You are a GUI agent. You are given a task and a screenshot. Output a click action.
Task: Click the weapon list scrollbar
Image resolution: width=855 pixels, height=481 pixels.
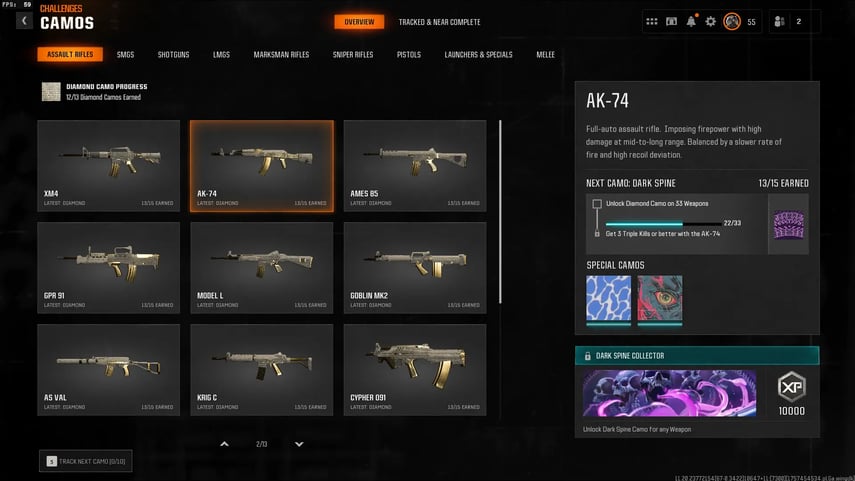click(500, 212)
